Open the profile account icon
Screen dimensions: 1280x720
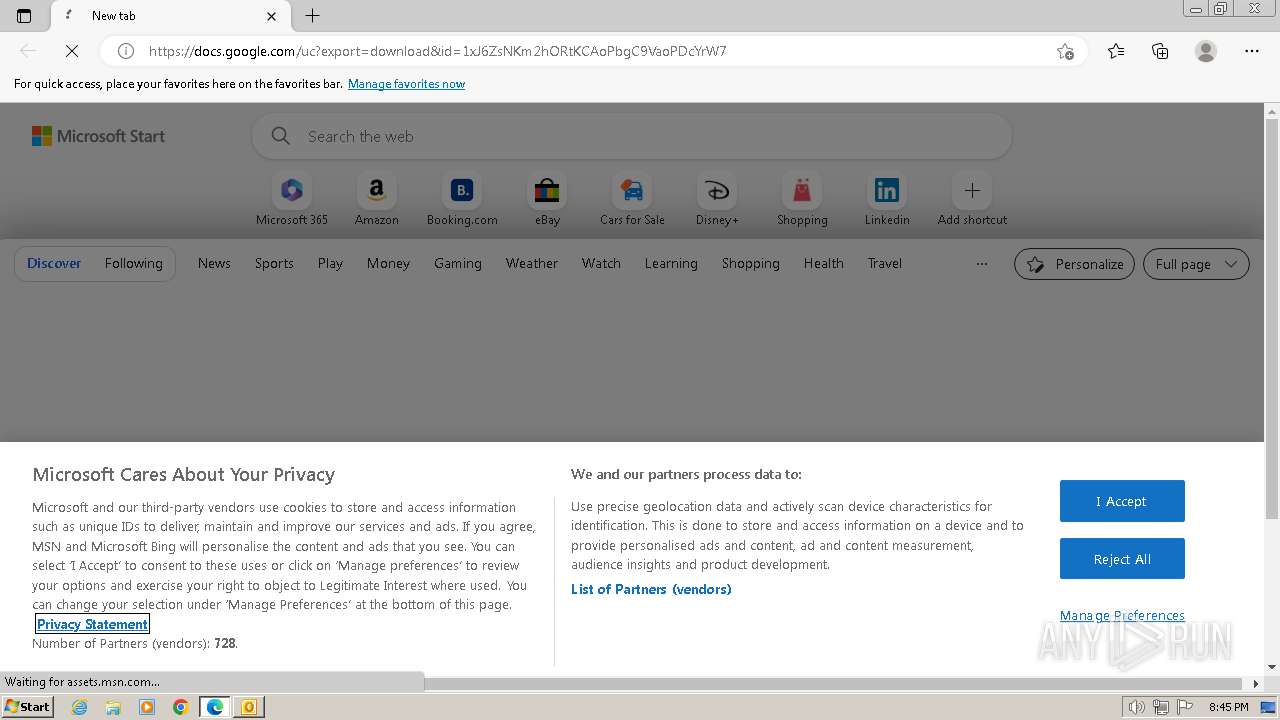(x=1206, y=51)
